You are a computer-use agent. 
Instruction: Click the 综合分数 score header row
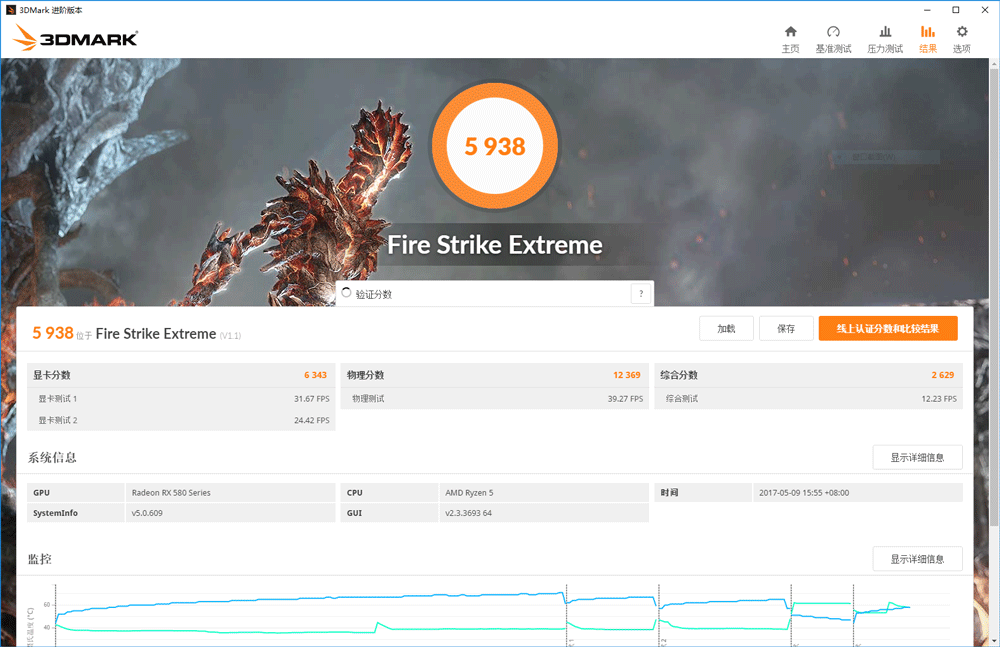(808, 375)
